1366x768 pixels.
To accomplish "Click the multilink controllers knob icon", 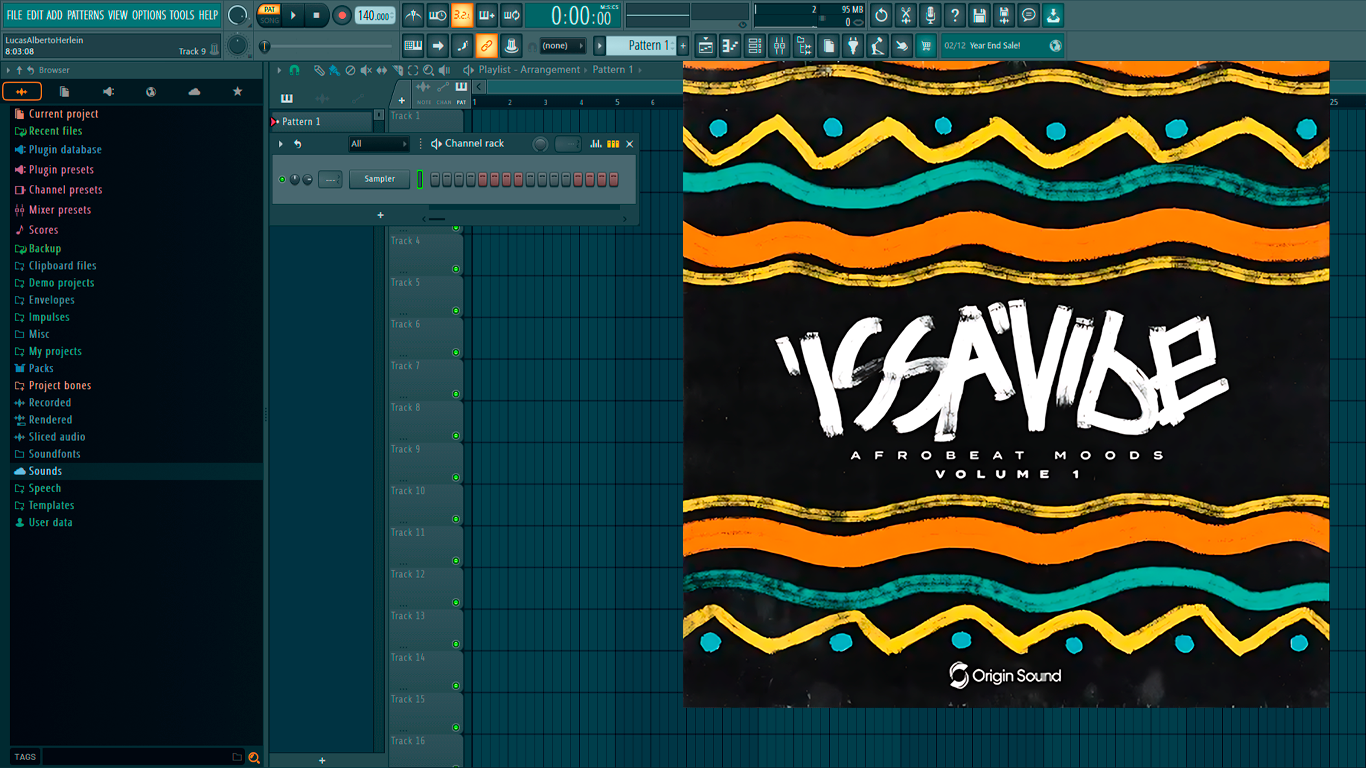I will tap(511, 45).
